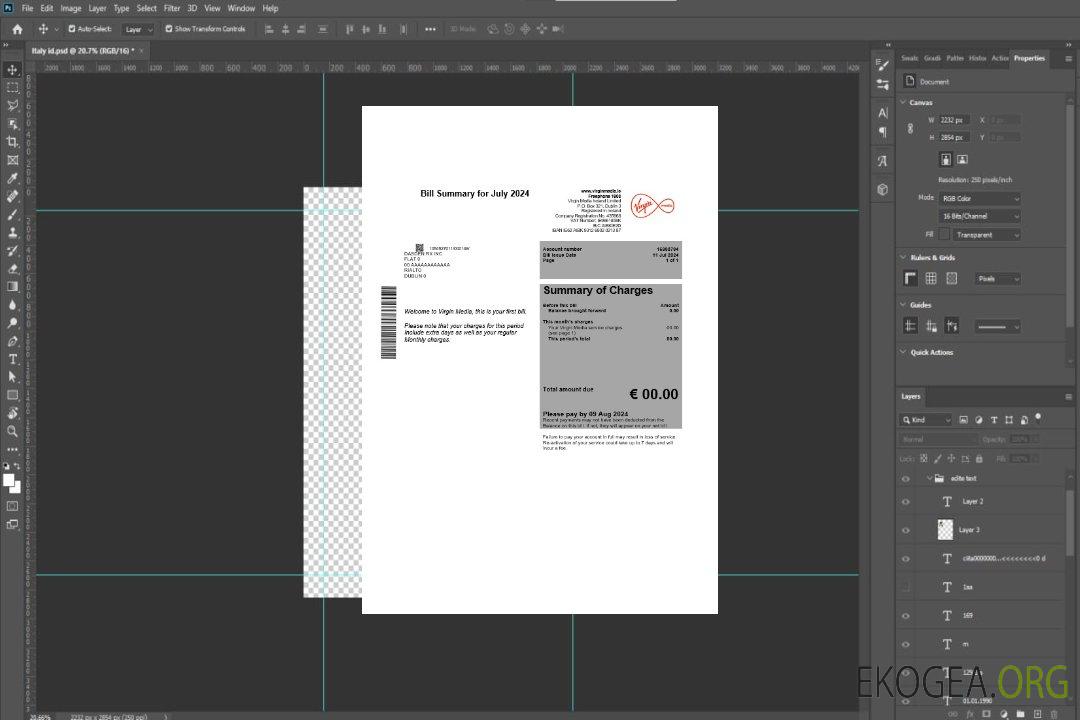Screen dimensions: 1080x720
Task: Click the Home icon in options bar
Action: tap(17, 29)
